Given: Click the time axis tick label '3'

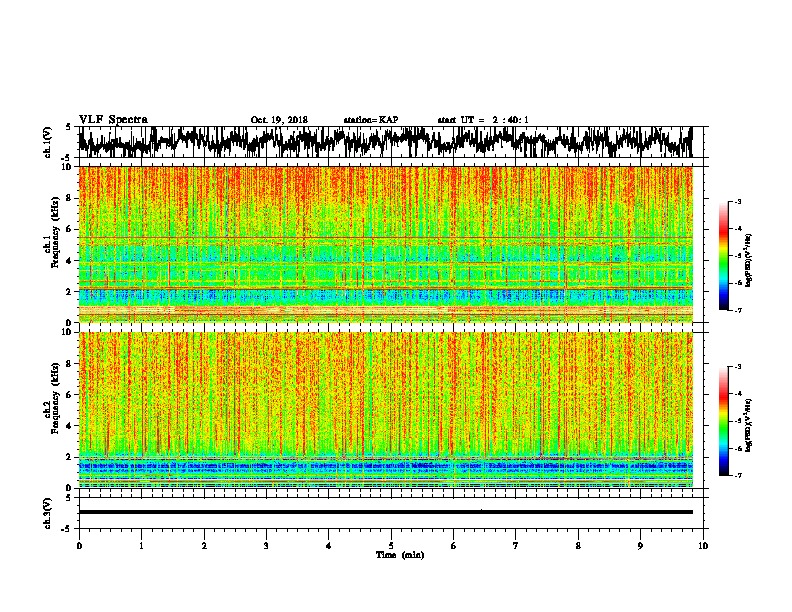Looking at the screenshot, I should tap(266, 546).
